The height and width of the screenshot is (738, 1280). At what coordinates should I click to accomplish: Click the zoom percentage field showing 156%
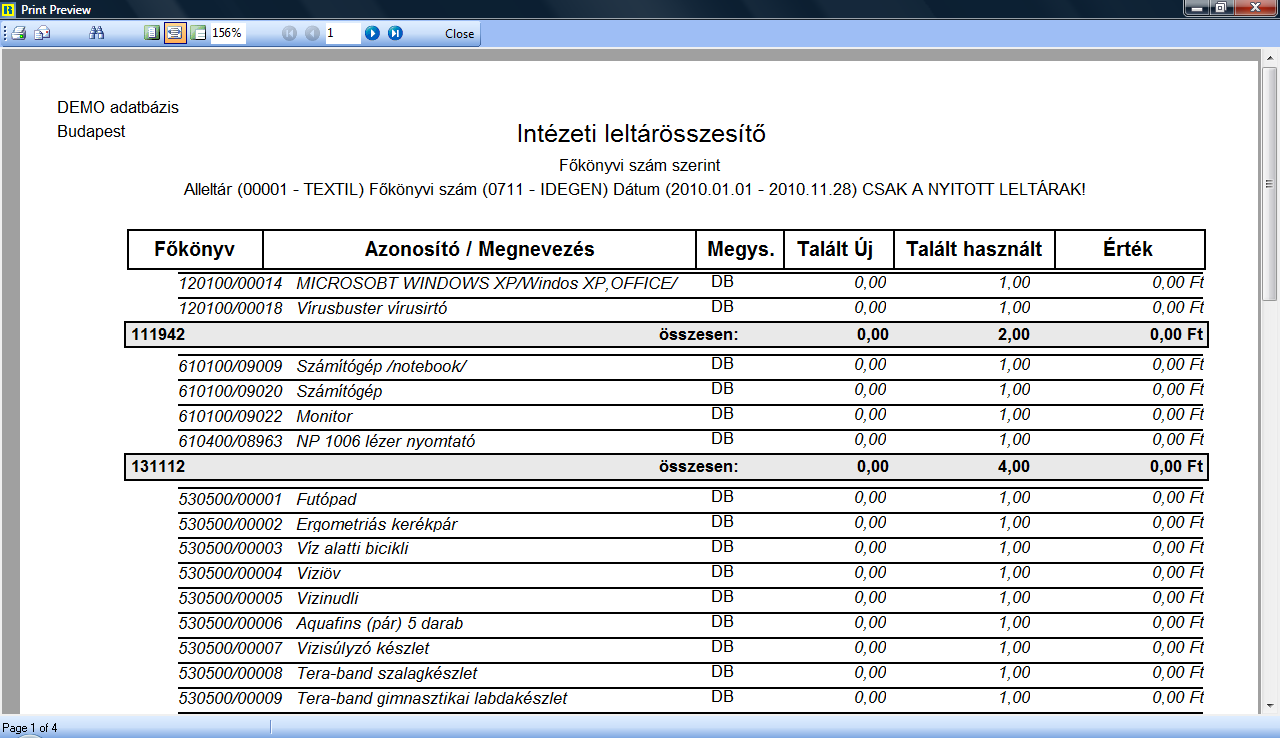tap(228, 33)
